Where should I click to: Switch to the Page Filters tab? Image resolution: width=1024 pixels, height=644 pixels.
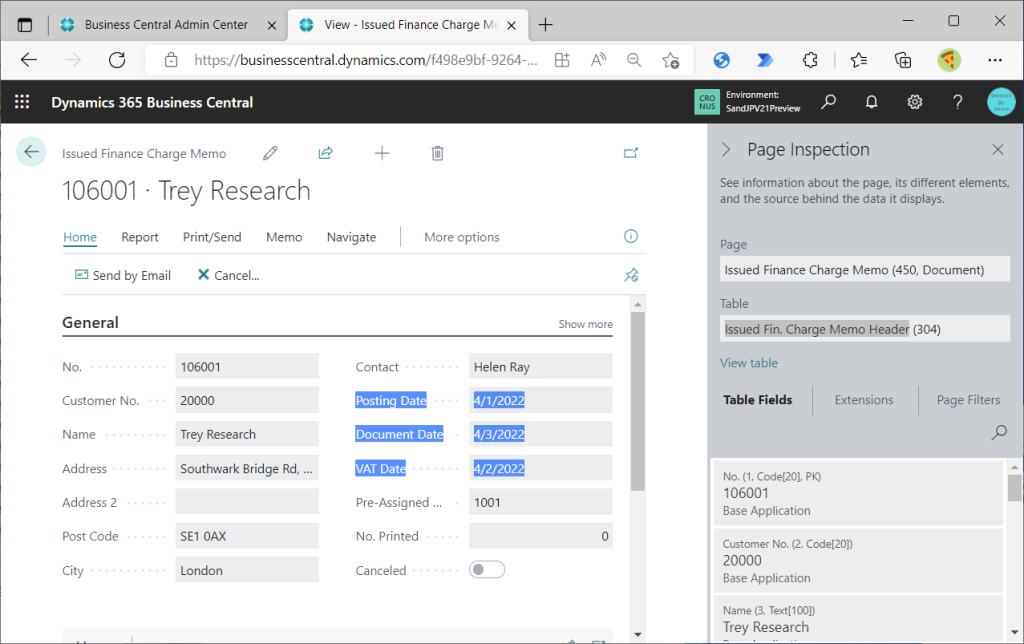click(968, 400)
